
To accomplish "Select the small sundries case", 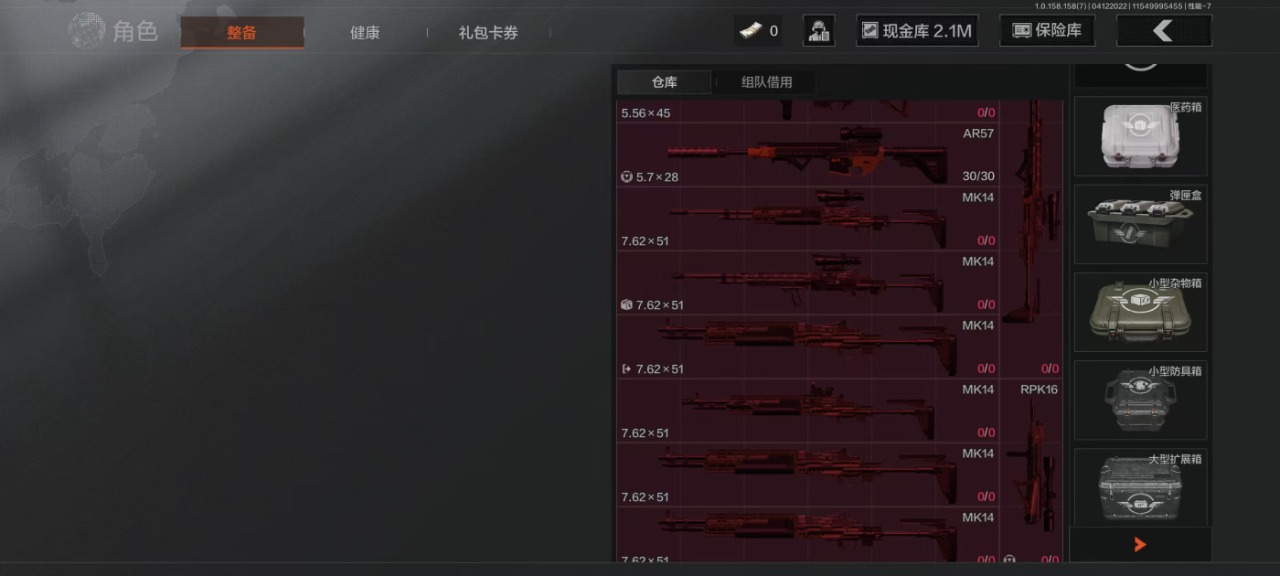I will [x=1140, y=312].
